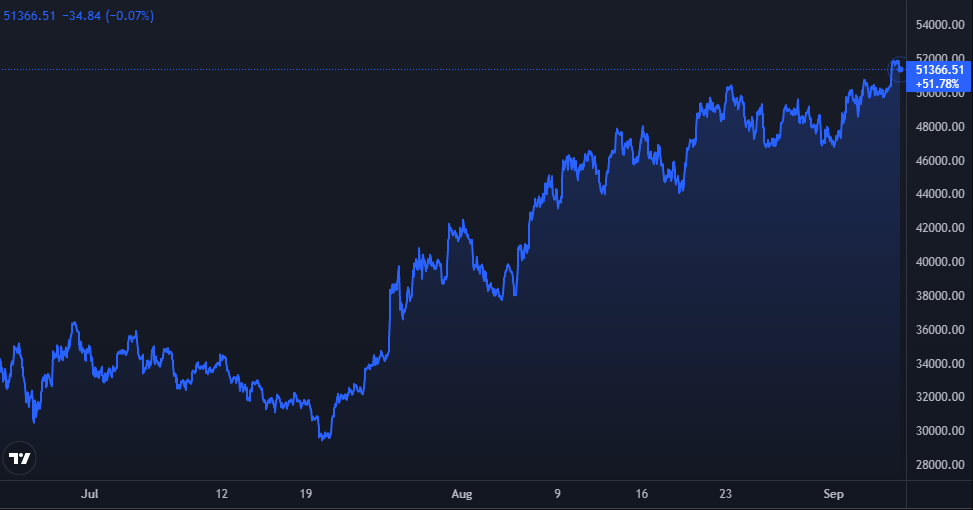Click the 36000.00 price axis label
973x510 pixels.
(940, 329)
